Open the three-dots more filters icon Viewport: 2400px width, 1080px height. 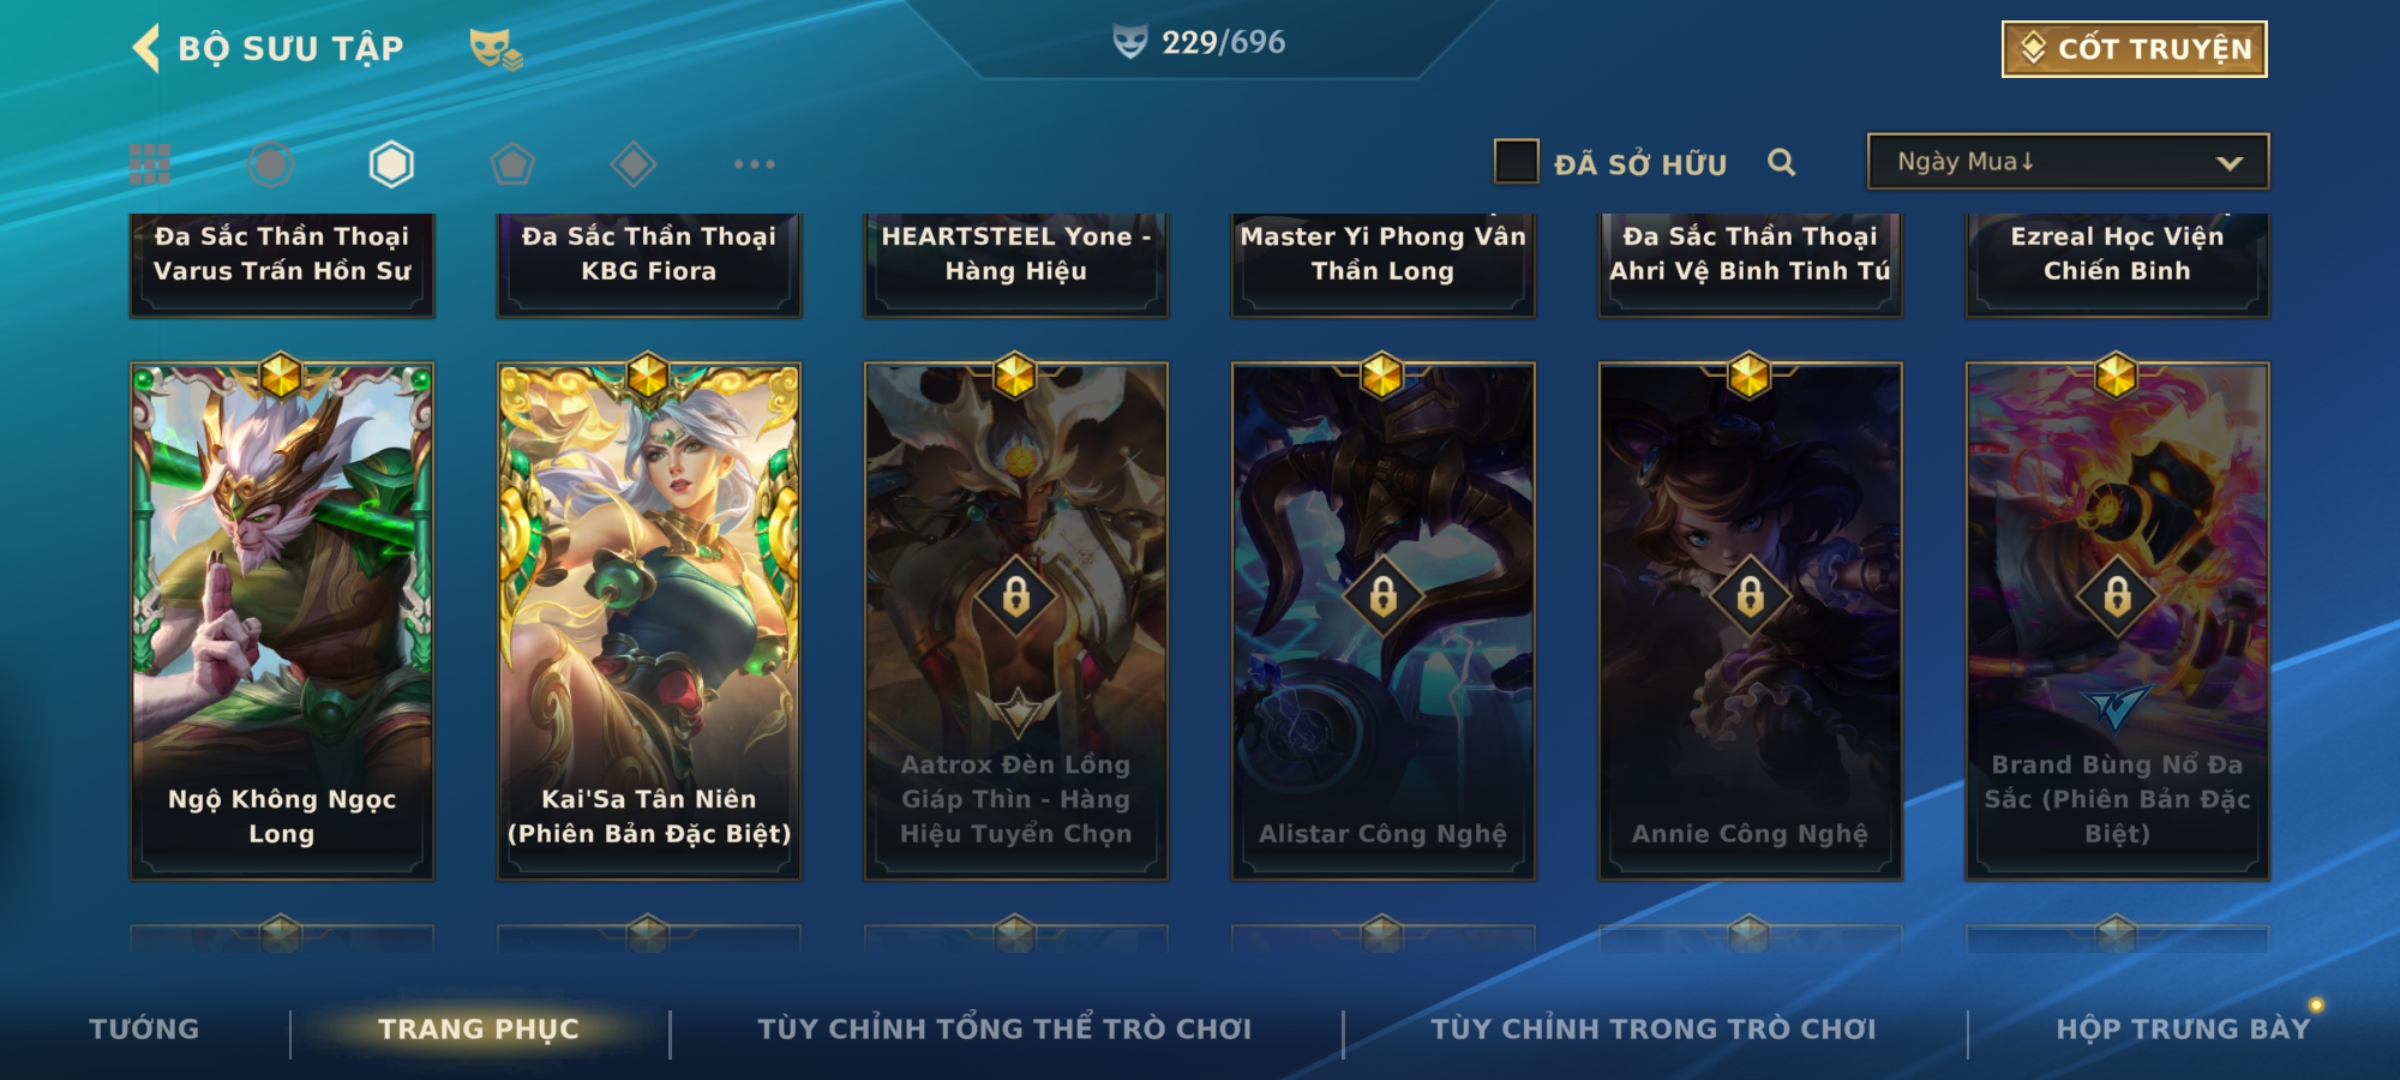(754, 164)
